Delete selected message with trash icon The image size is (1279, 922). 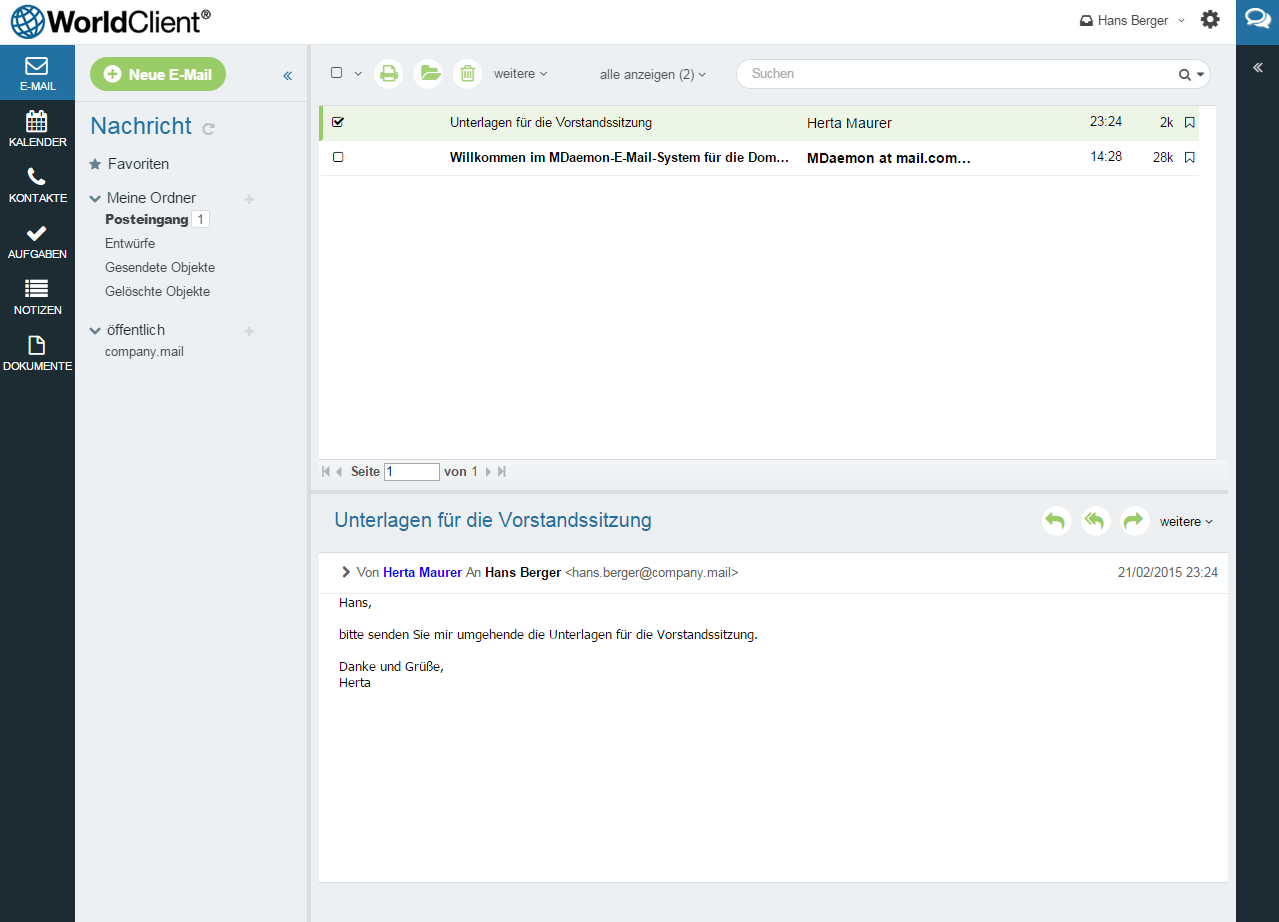coord(467,73)
